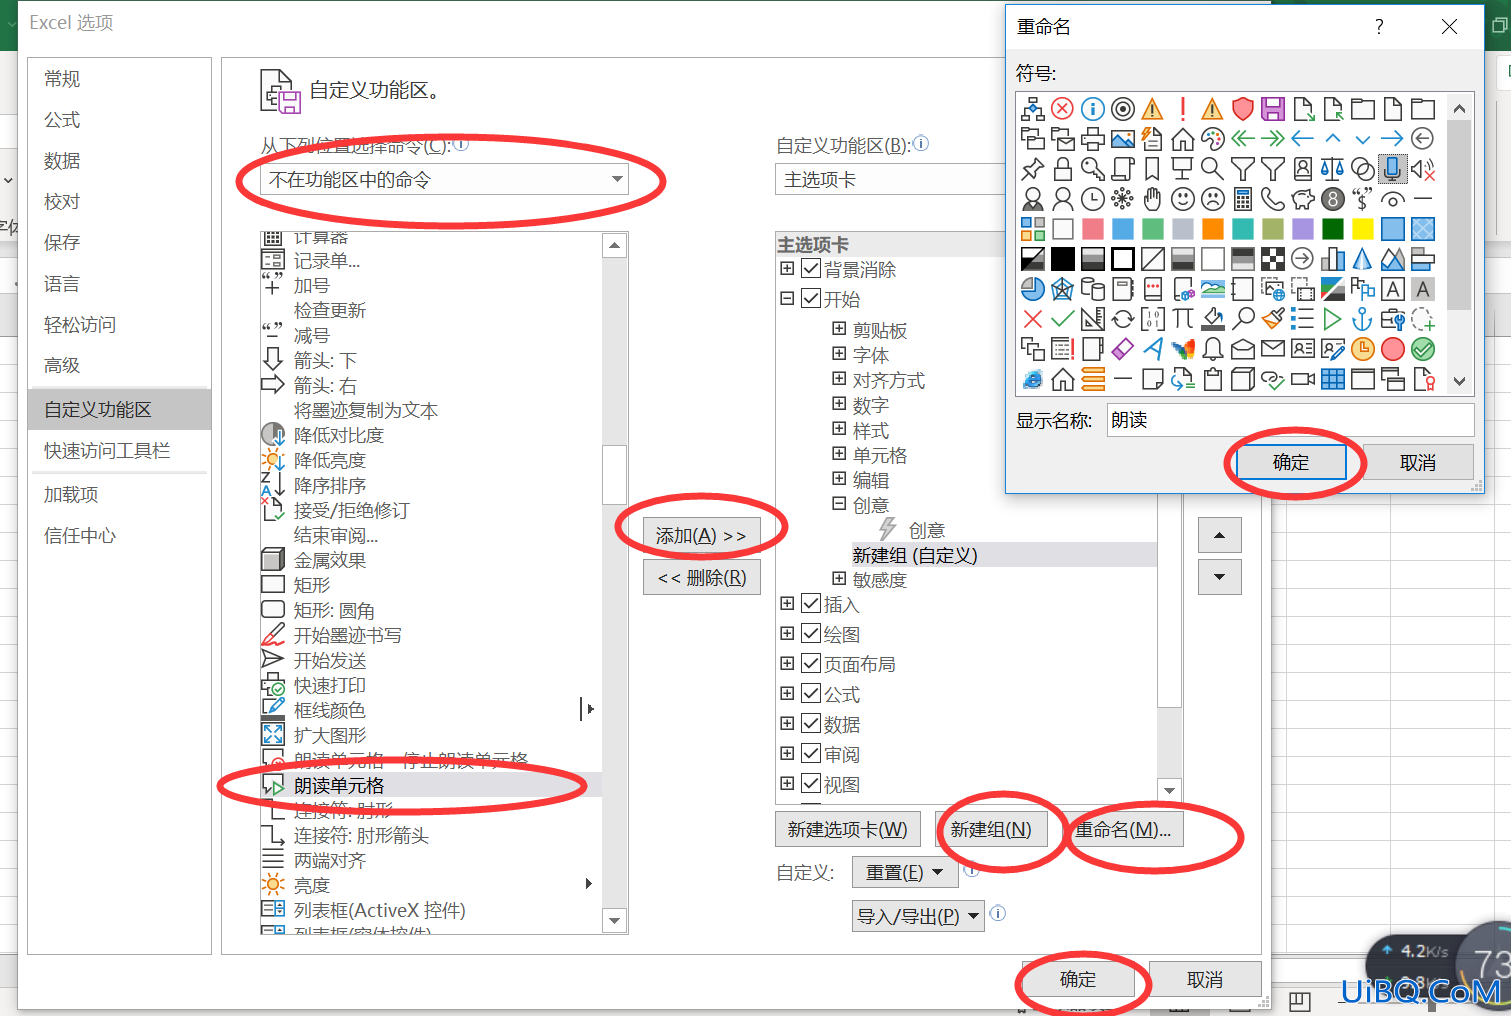Toggle the 绘图 tab checkbox

coord(811,634)
